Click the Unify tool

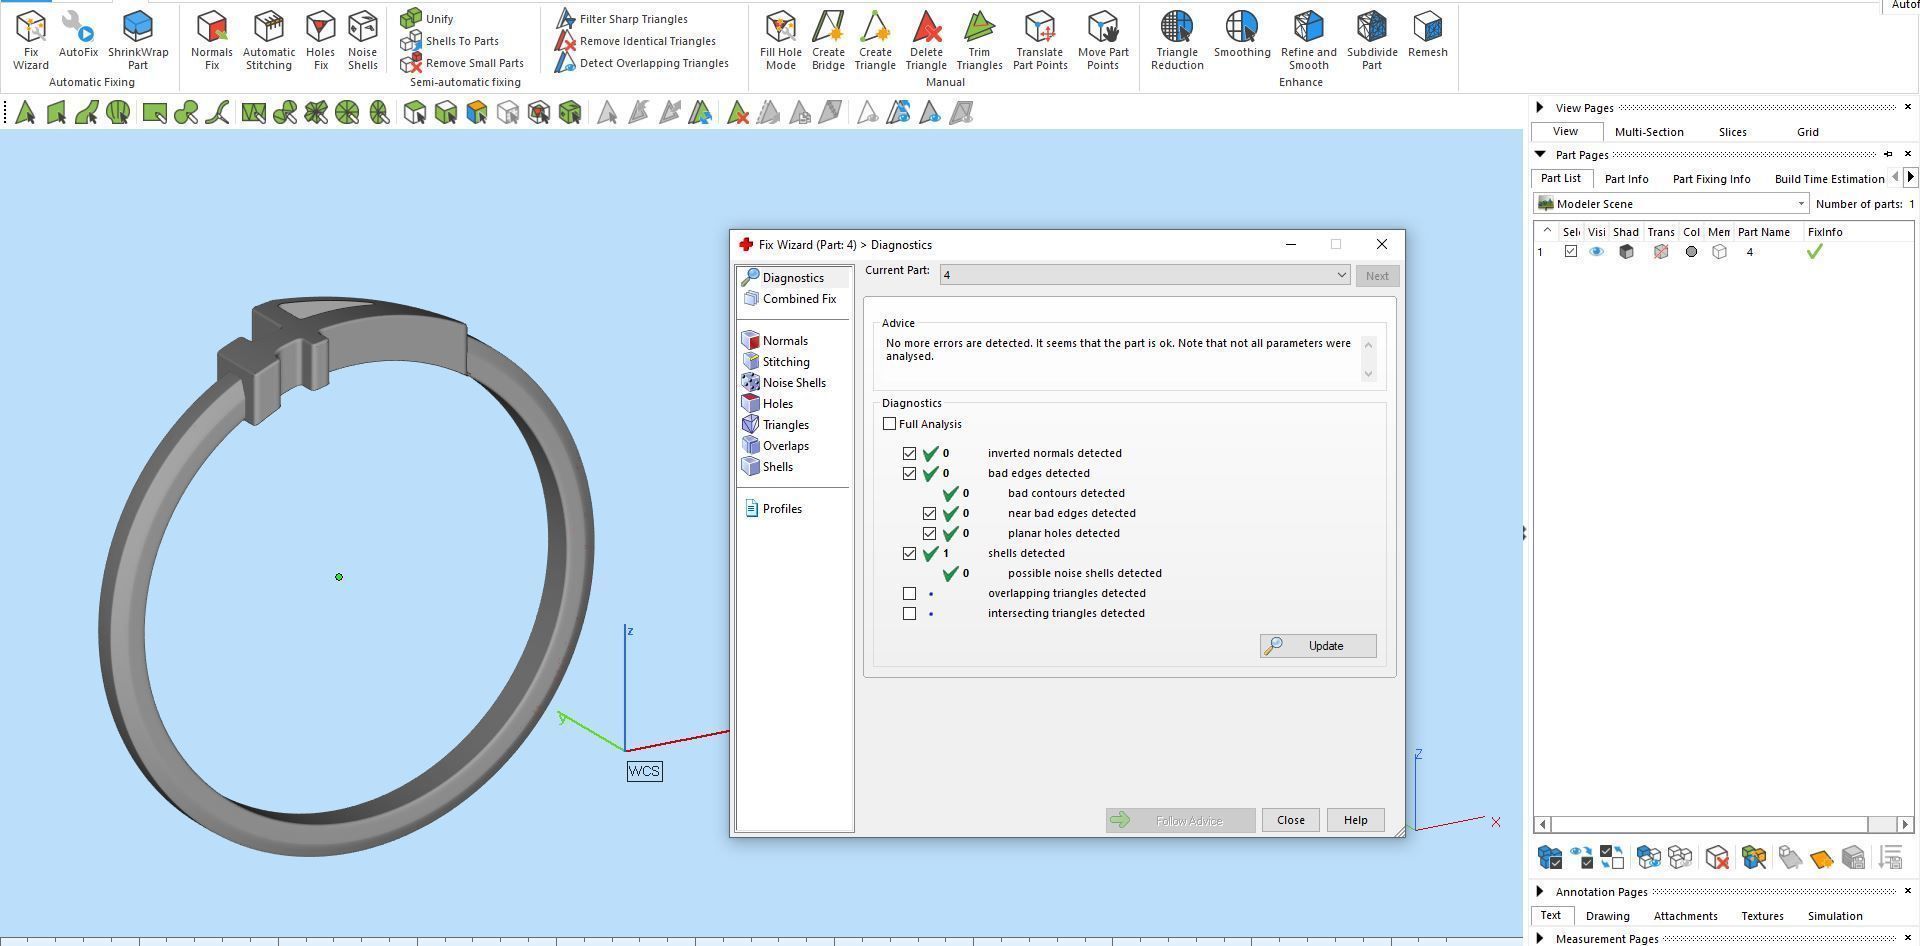coord(427,19)
